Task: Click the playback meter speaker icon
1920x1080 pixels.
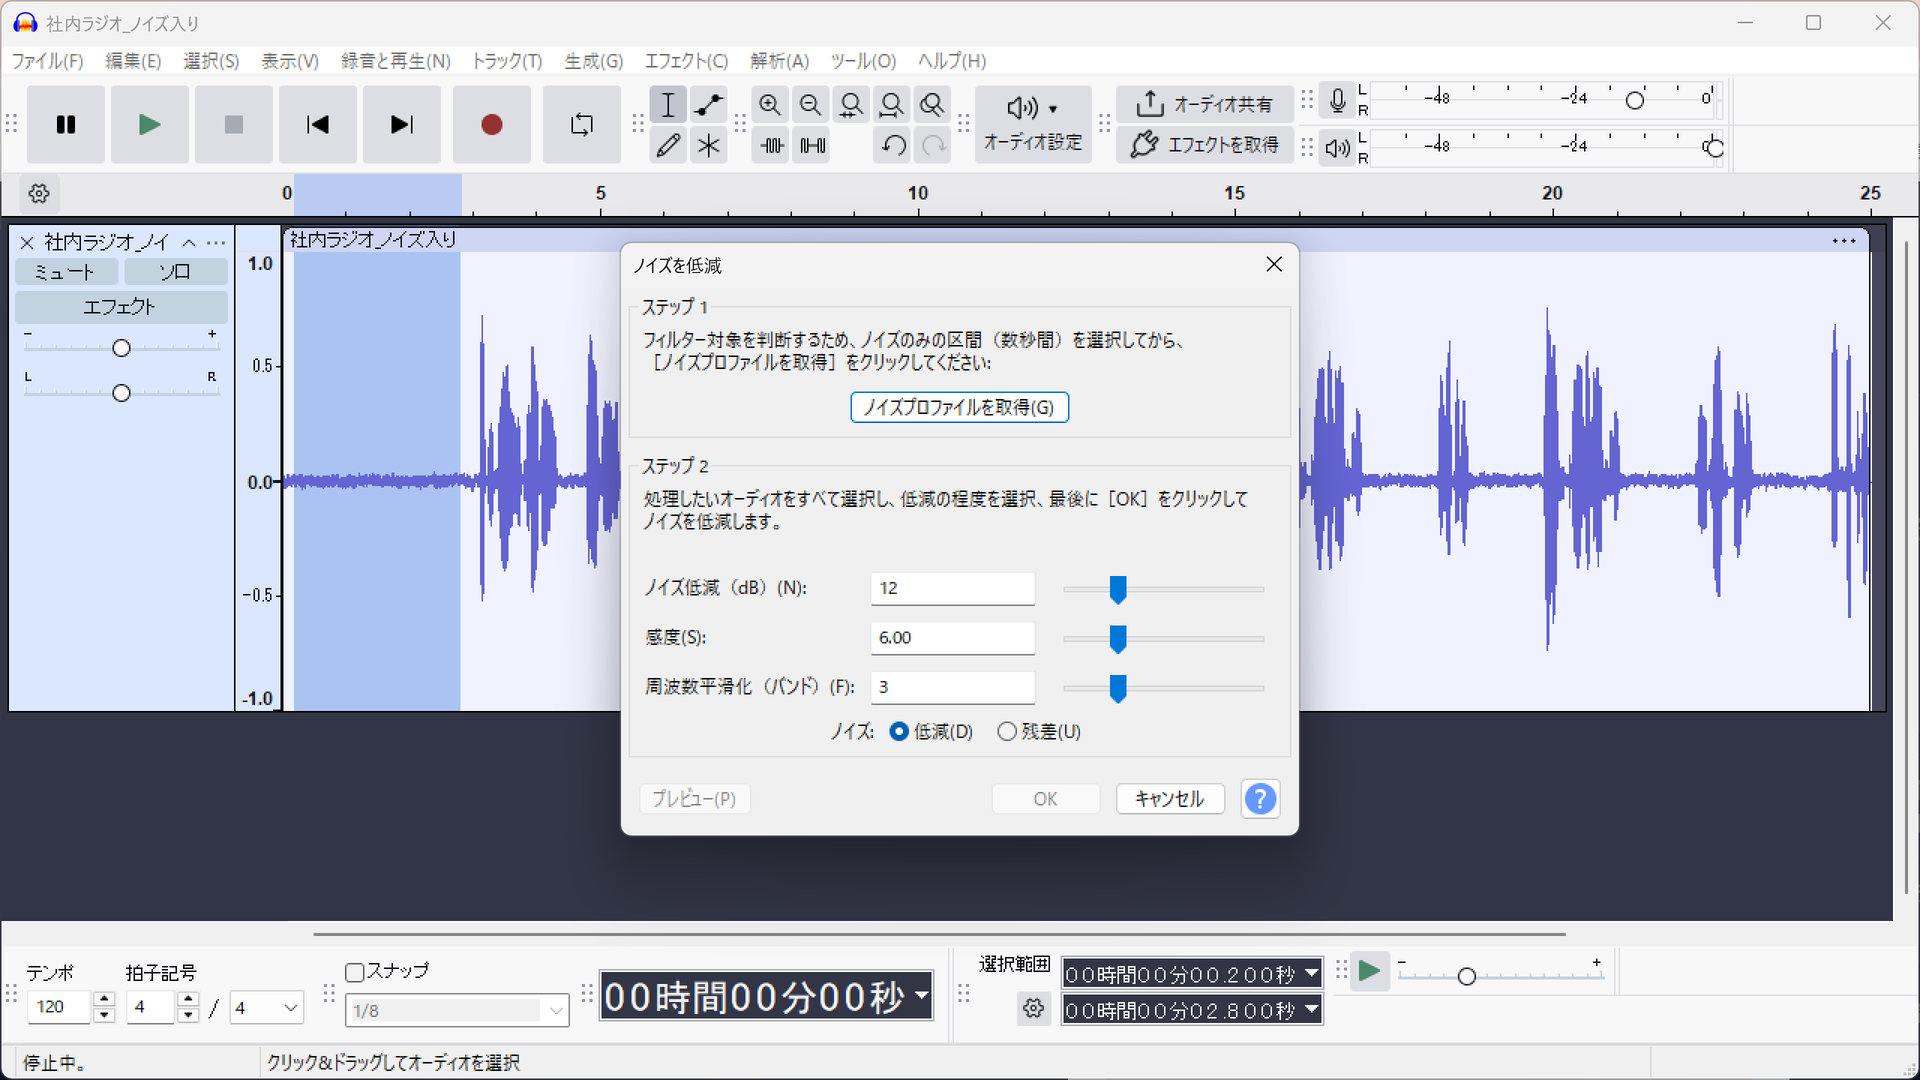Action: (x=1337, y=148)
